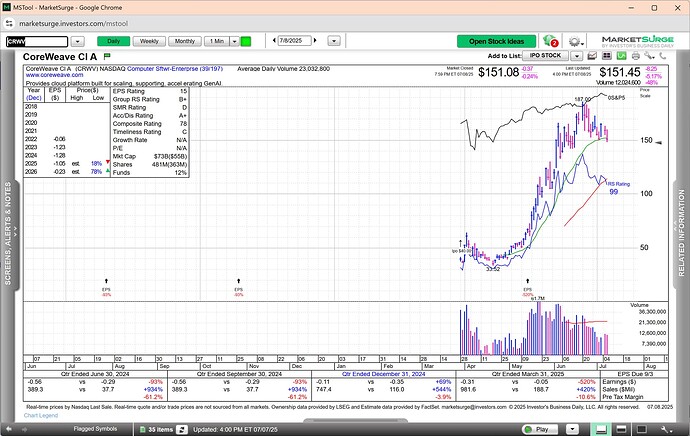Click the green 35 items list icon
The height and width of the screenshot is (436, 690).
coord(143,429)
